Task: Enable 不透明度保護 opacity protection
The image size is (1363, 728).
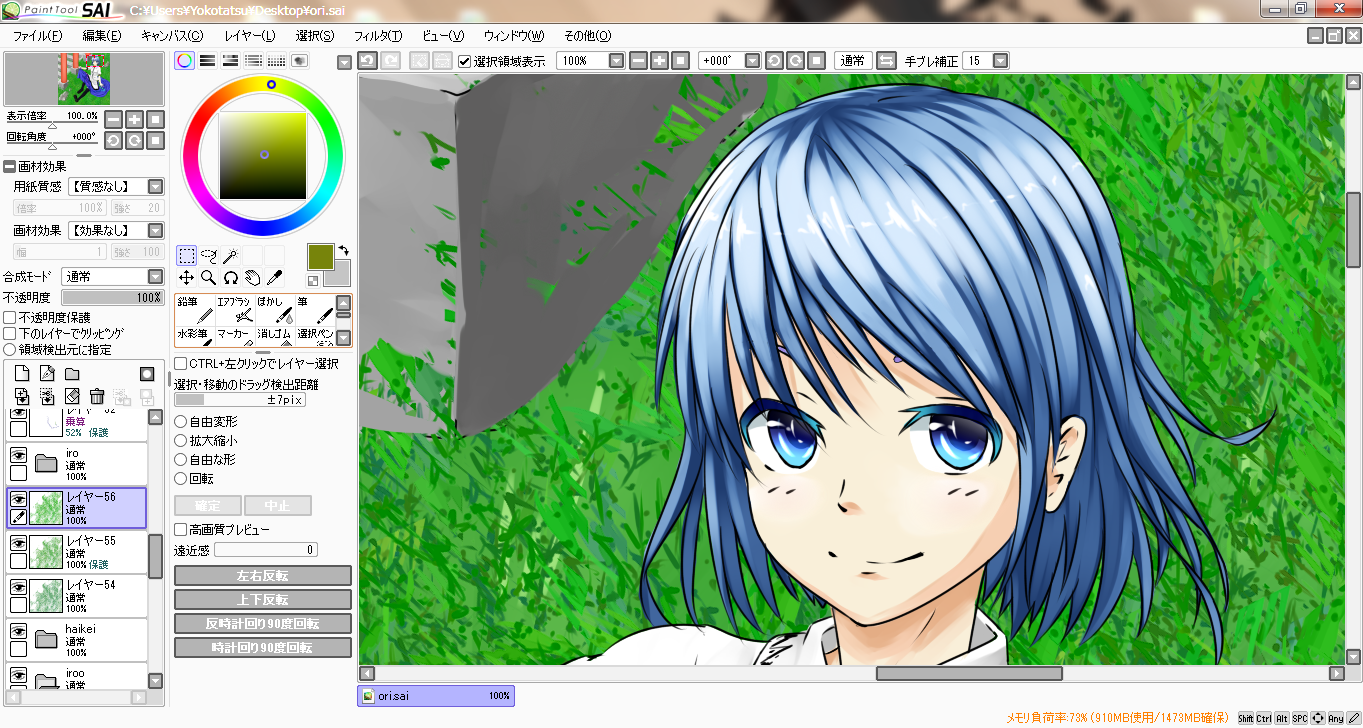Action: 10,317
